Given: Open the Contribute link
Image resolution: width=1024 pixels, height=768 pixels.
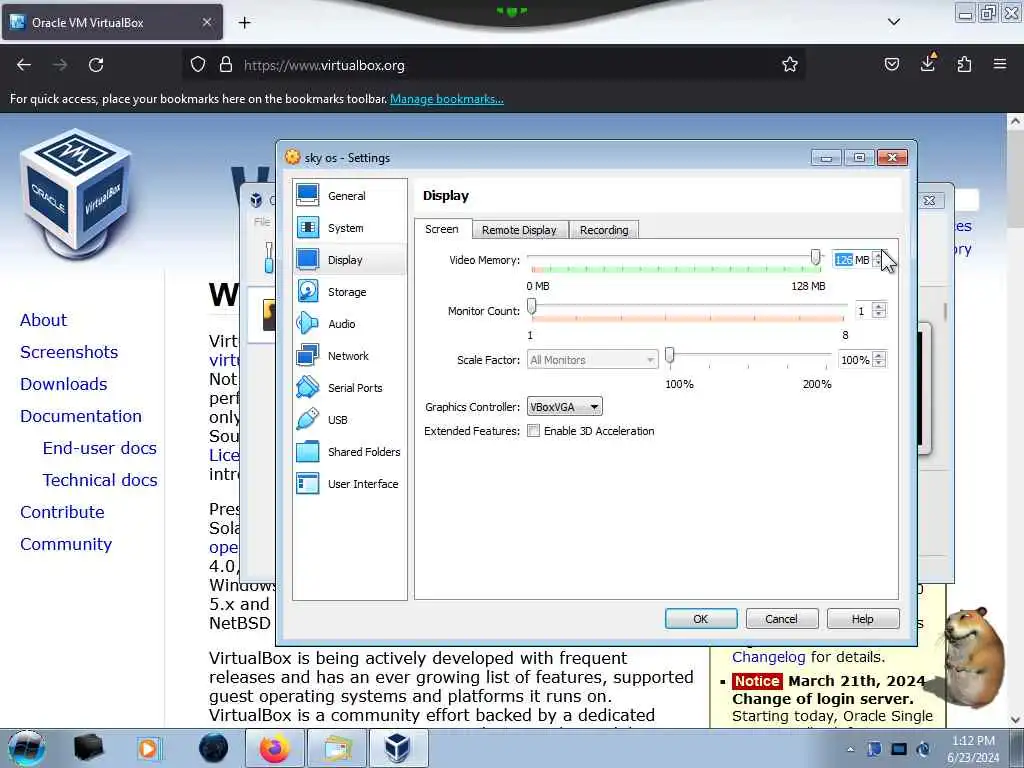Looking at the screenshot, I should click(x=62, y=512).
